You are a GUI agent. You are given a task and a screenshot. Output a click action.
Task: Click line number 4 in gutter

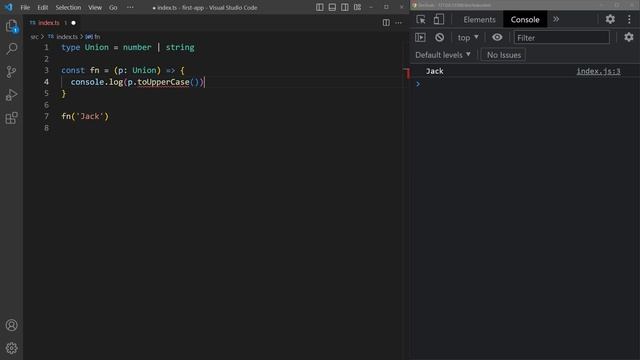pos(46,82)
